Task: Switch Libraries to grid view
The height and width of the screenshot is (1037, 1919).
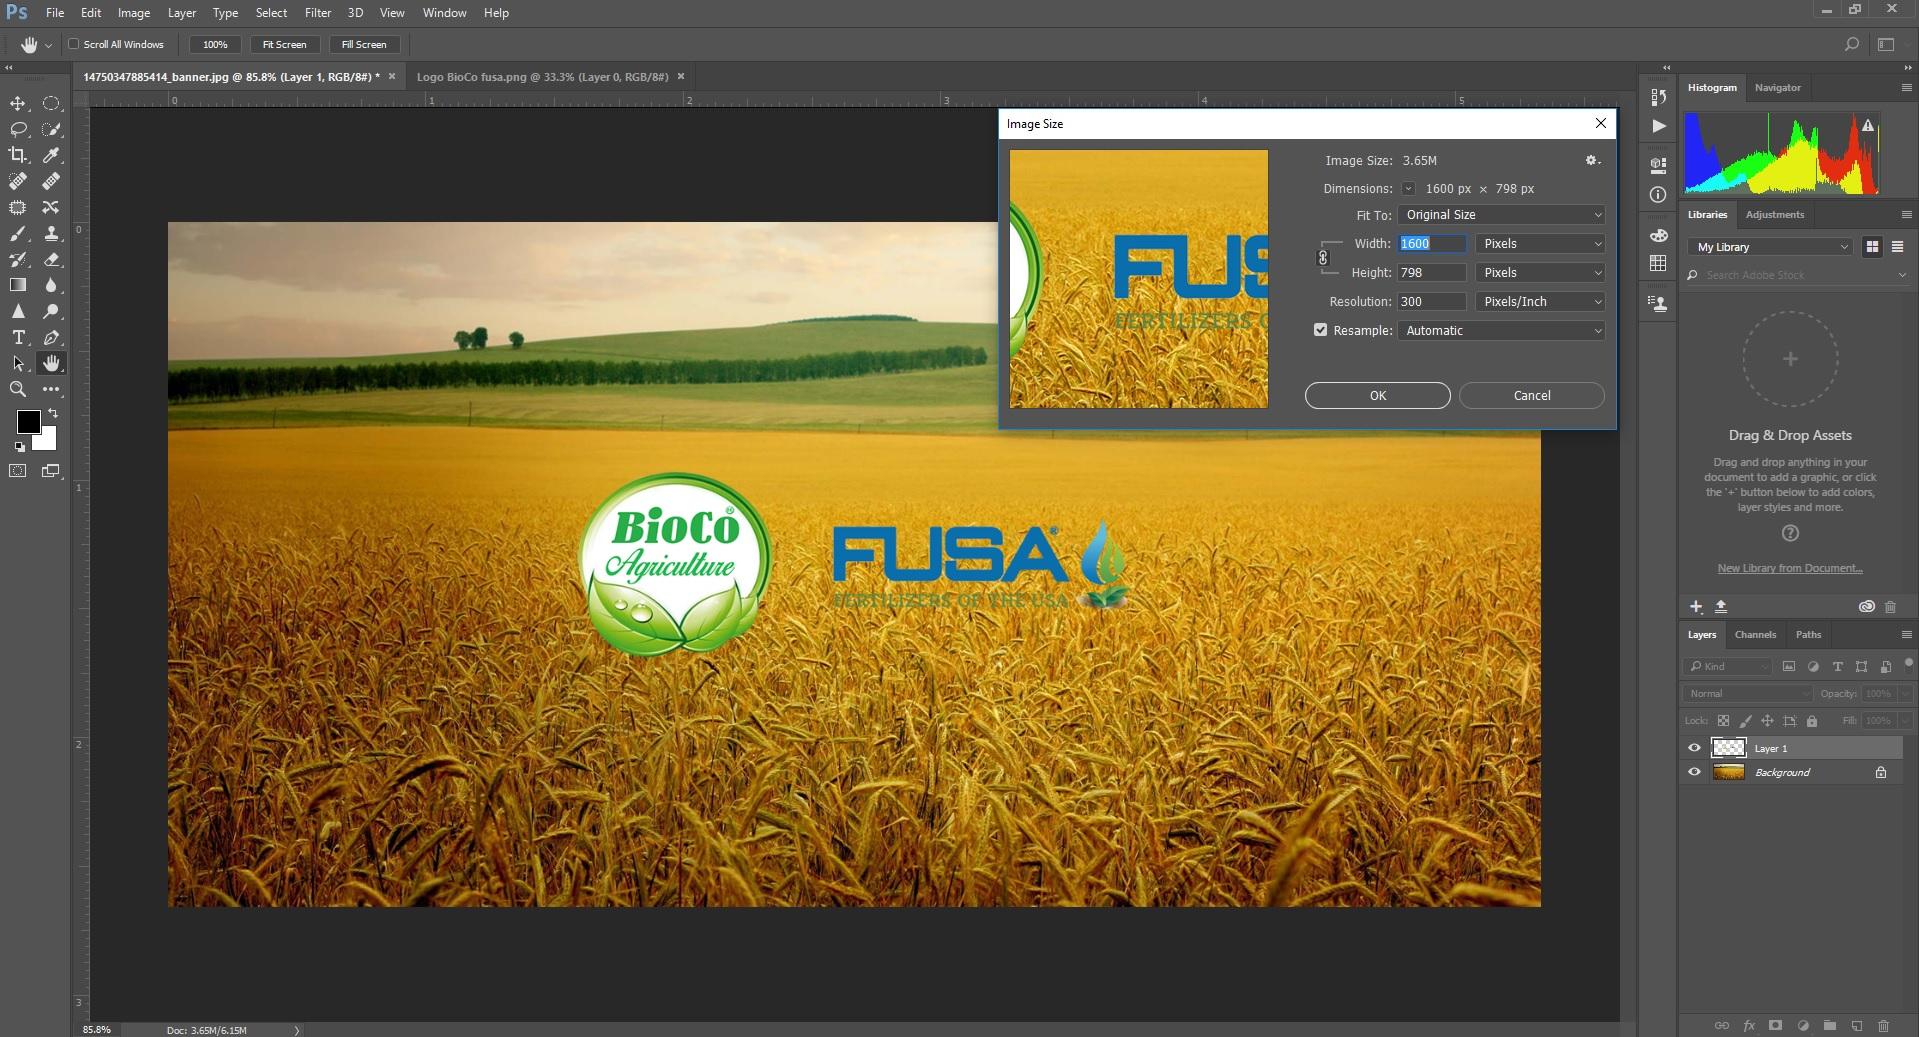Action: 1872,247
